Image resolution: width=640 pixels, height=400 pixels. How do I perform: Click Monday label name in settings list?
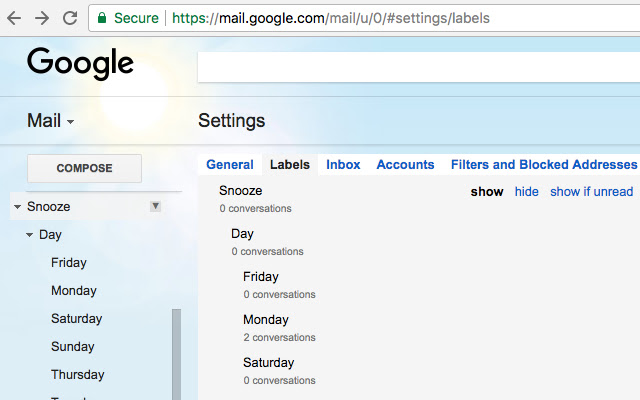(x=266, y=320)
